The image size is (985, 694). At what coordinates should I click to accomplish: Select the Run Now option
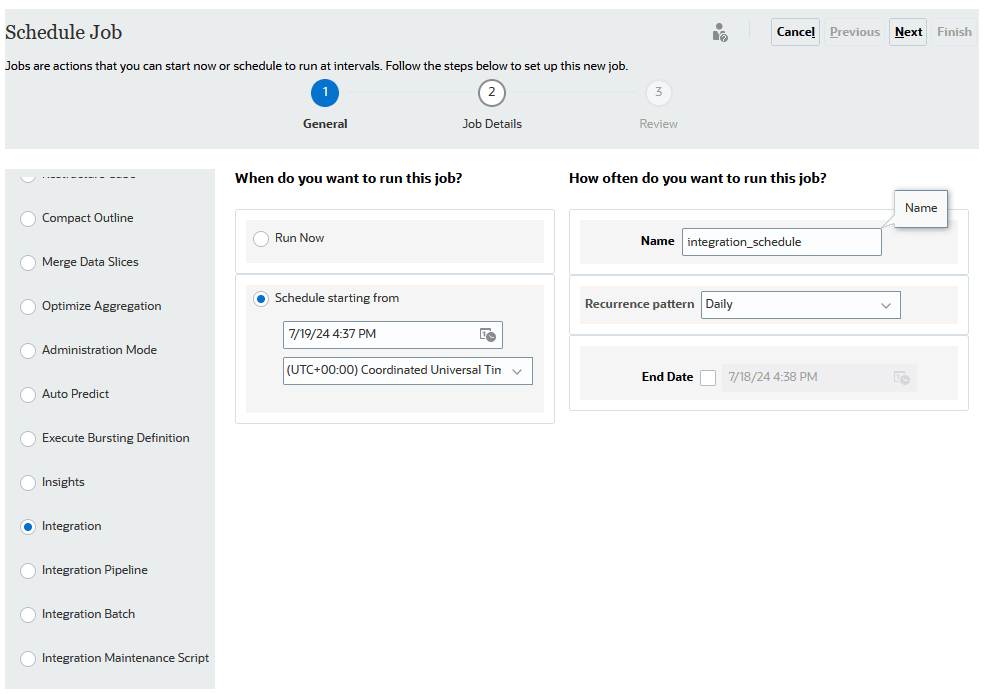click(x=261, y=239)
